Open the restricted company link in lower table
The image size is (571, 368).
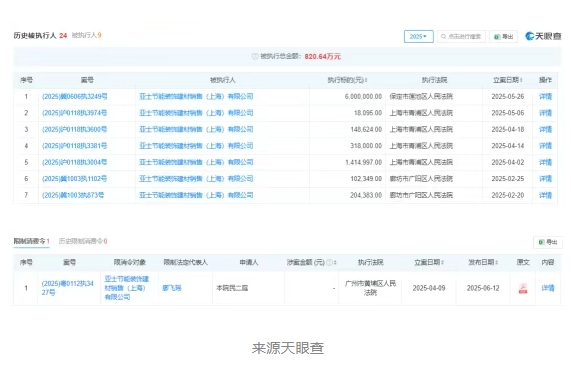(127, 288)
